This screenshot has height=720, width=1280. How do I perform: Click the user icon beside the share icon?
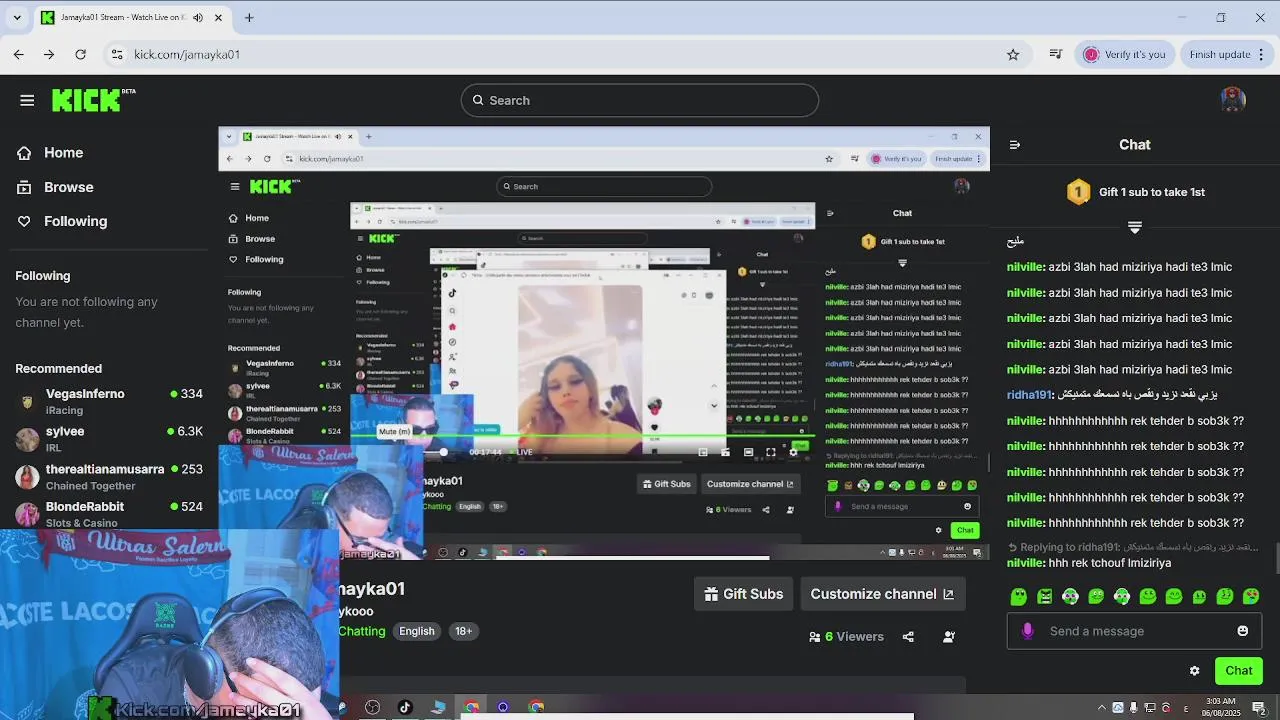(x=949, y=637)
